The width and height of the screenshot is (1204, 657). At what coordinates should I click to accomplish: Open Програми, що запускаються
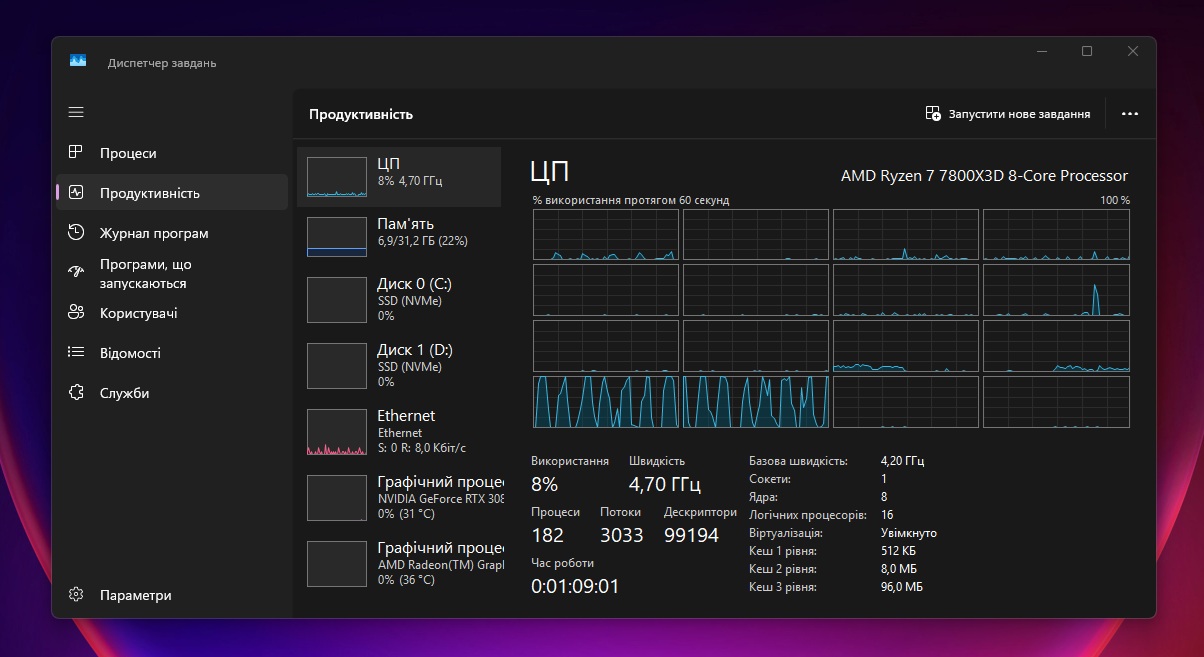click(172, 274)
